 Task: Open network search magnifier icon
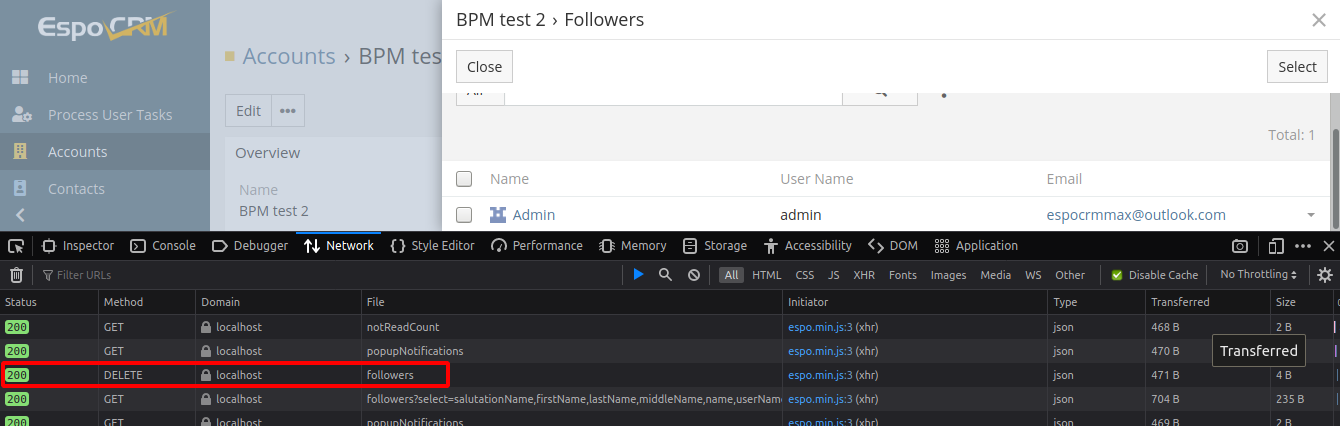pyautogui.click(x=665, y=275)
